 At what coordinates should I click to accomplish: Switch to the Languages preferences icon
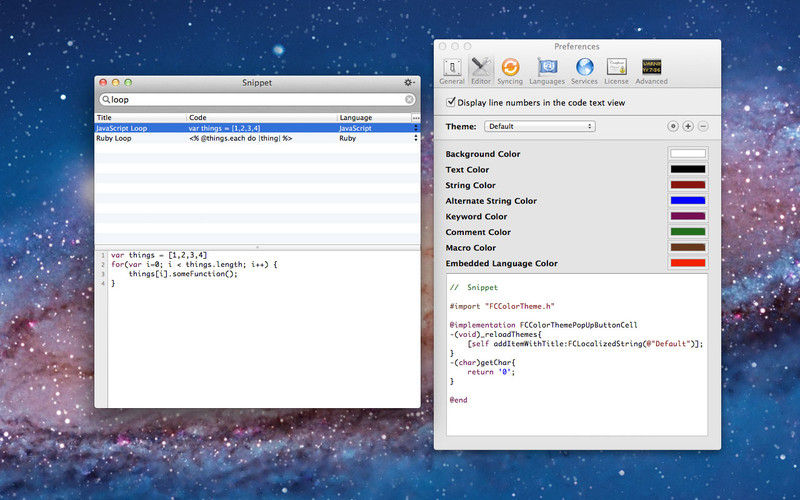[x=547, y=71]
